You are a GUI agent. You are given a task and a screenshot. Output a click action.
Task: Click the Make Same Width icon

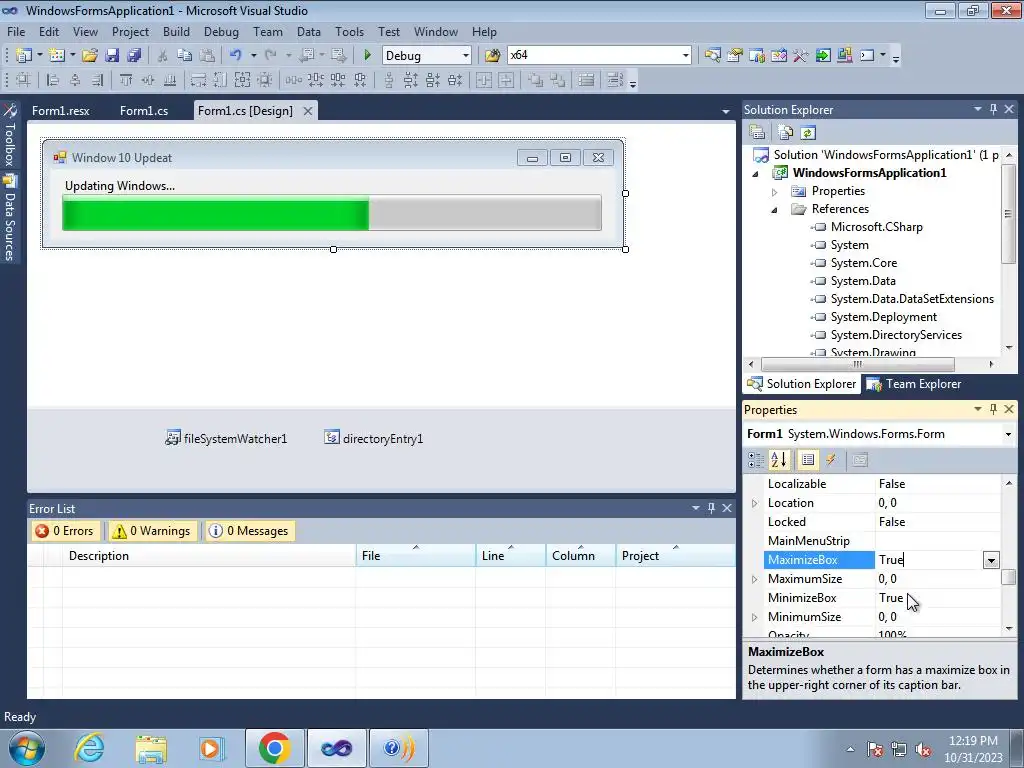[x=199, y=80]
